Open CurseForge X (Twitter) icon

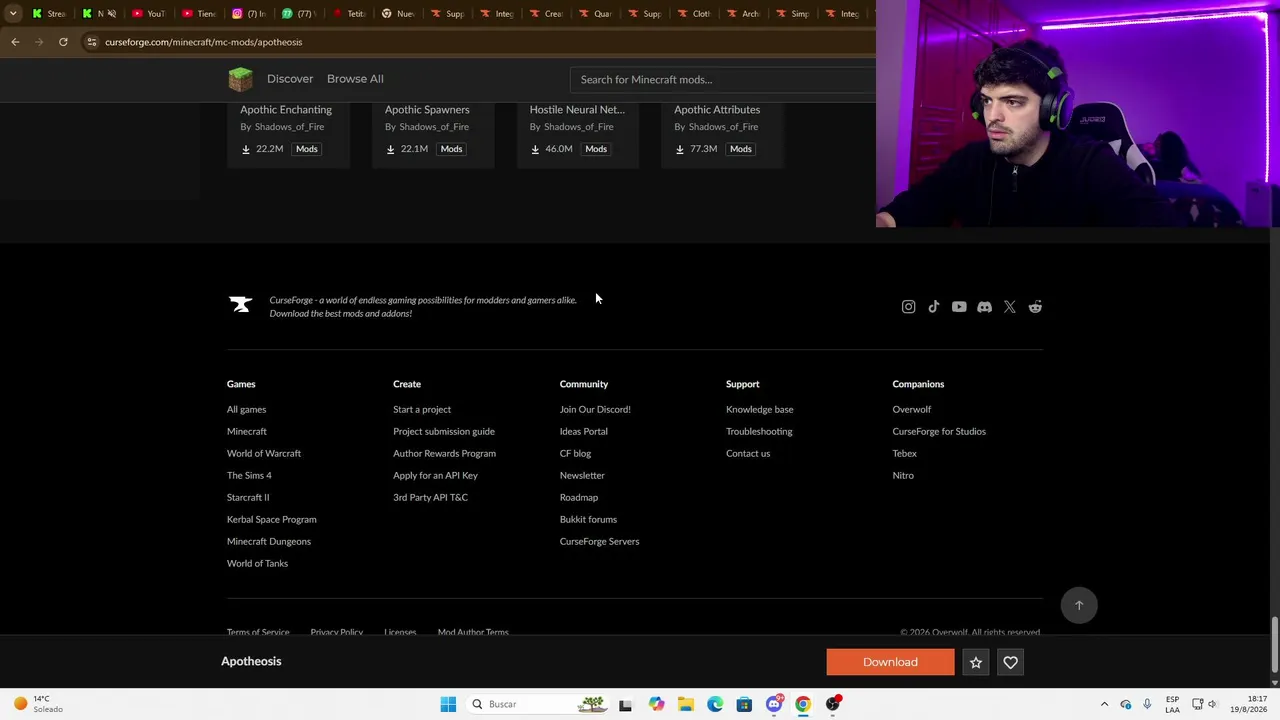pyautogui.click(x=1010, y=307)
